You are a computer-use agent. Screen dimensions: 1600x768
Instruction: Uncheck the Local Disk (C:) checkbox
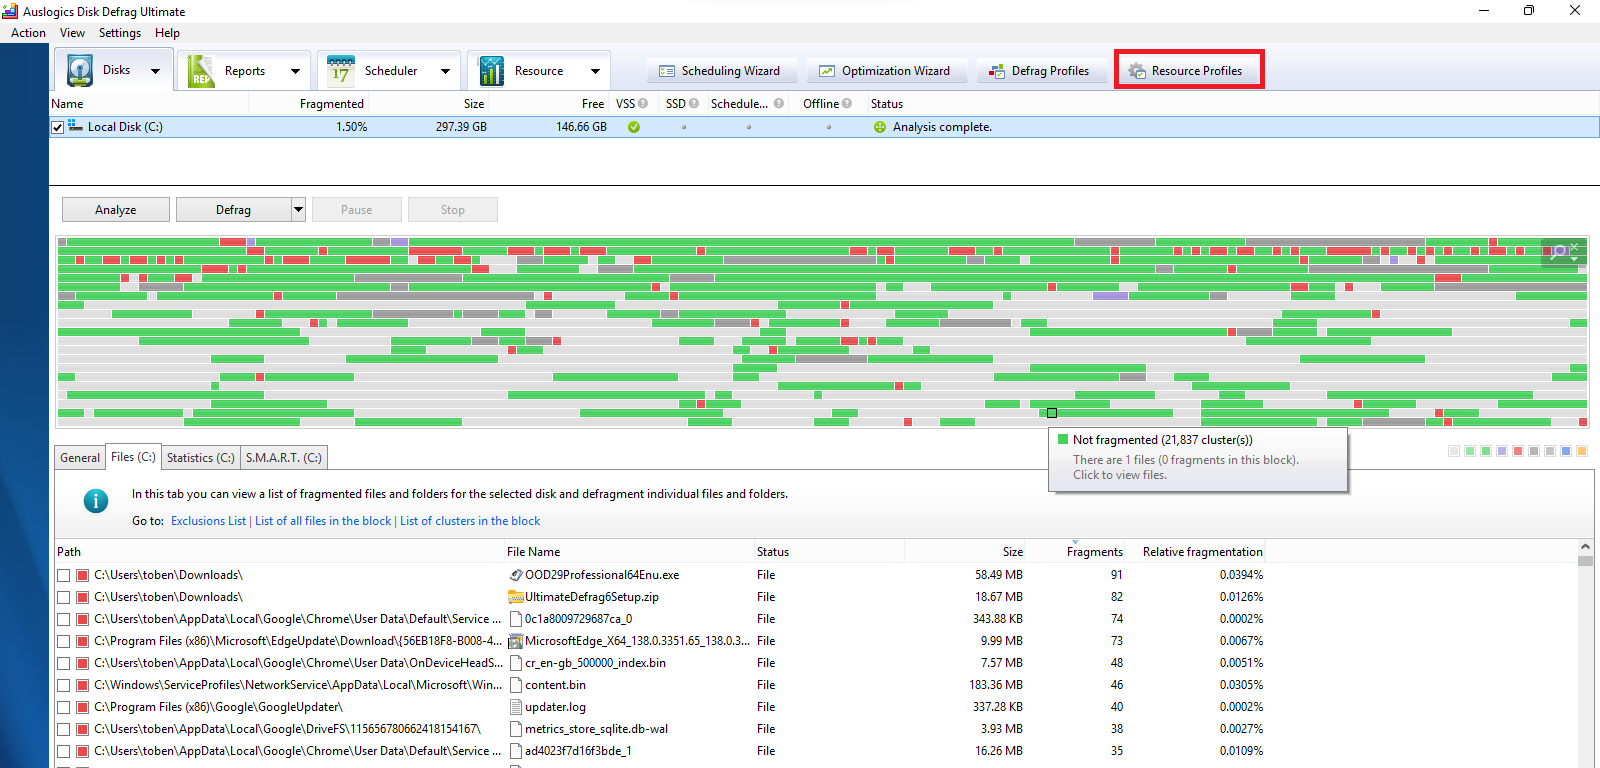58,128
